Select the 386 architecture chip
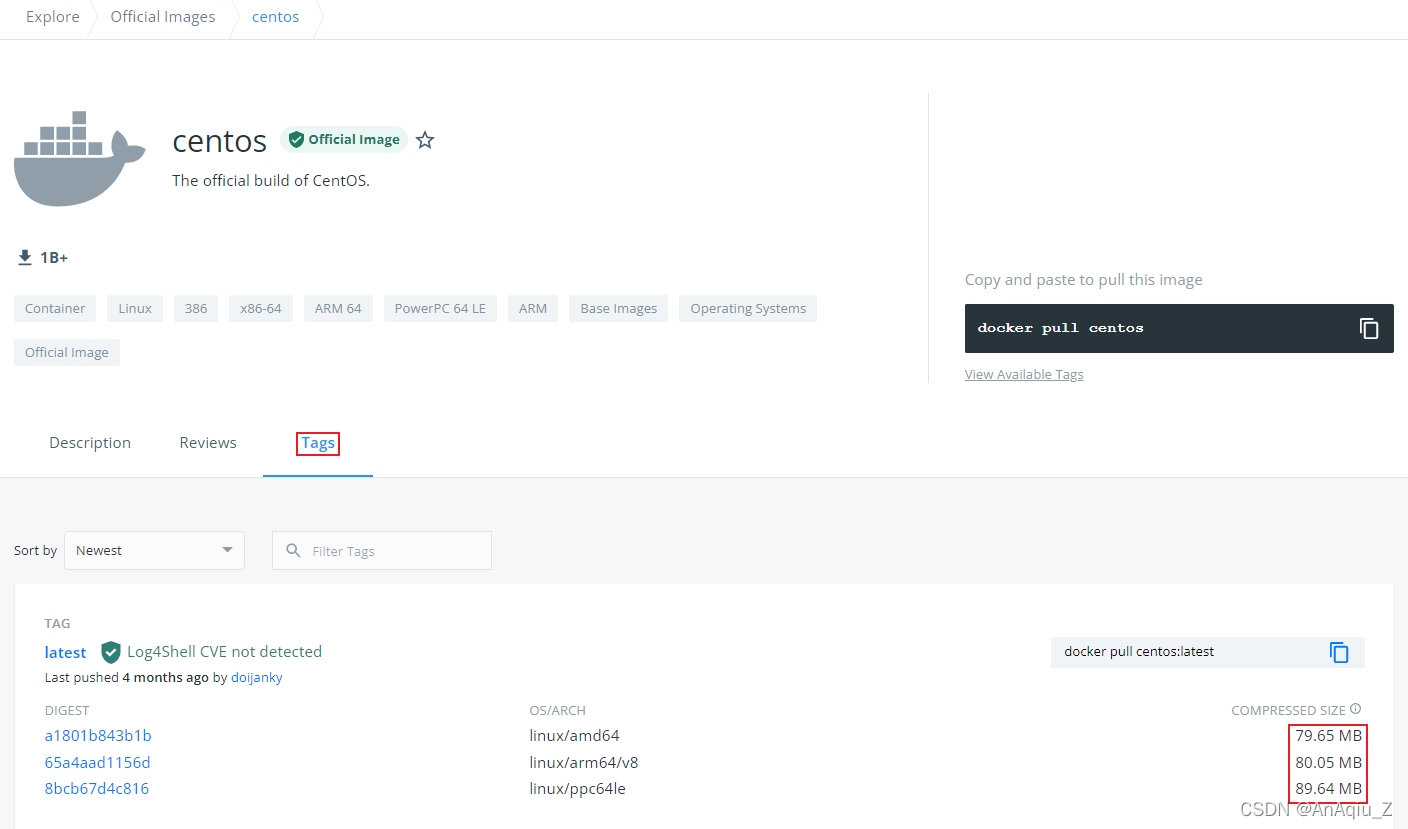 (x=196, y=308)
